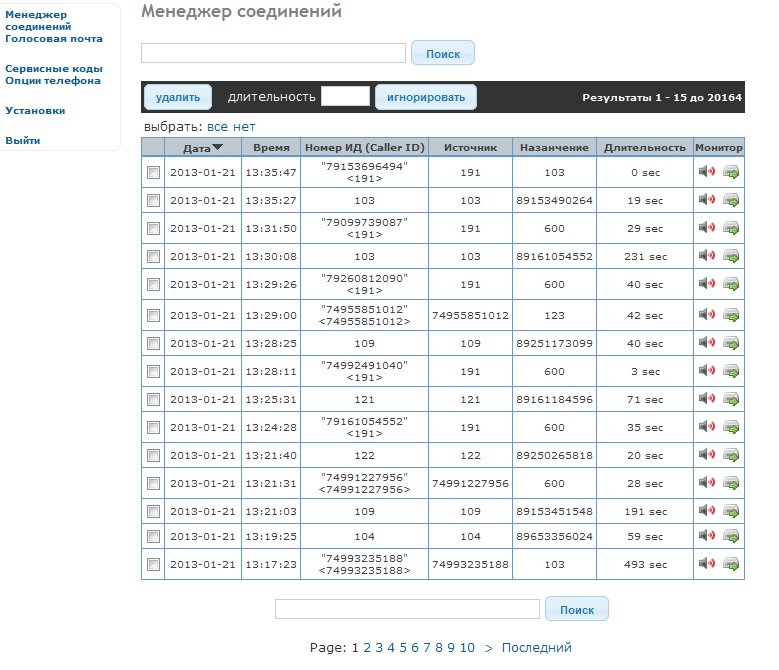Play the speaker icon for the 231 sec call
This screenshot has height=670, width=779.
707,256
